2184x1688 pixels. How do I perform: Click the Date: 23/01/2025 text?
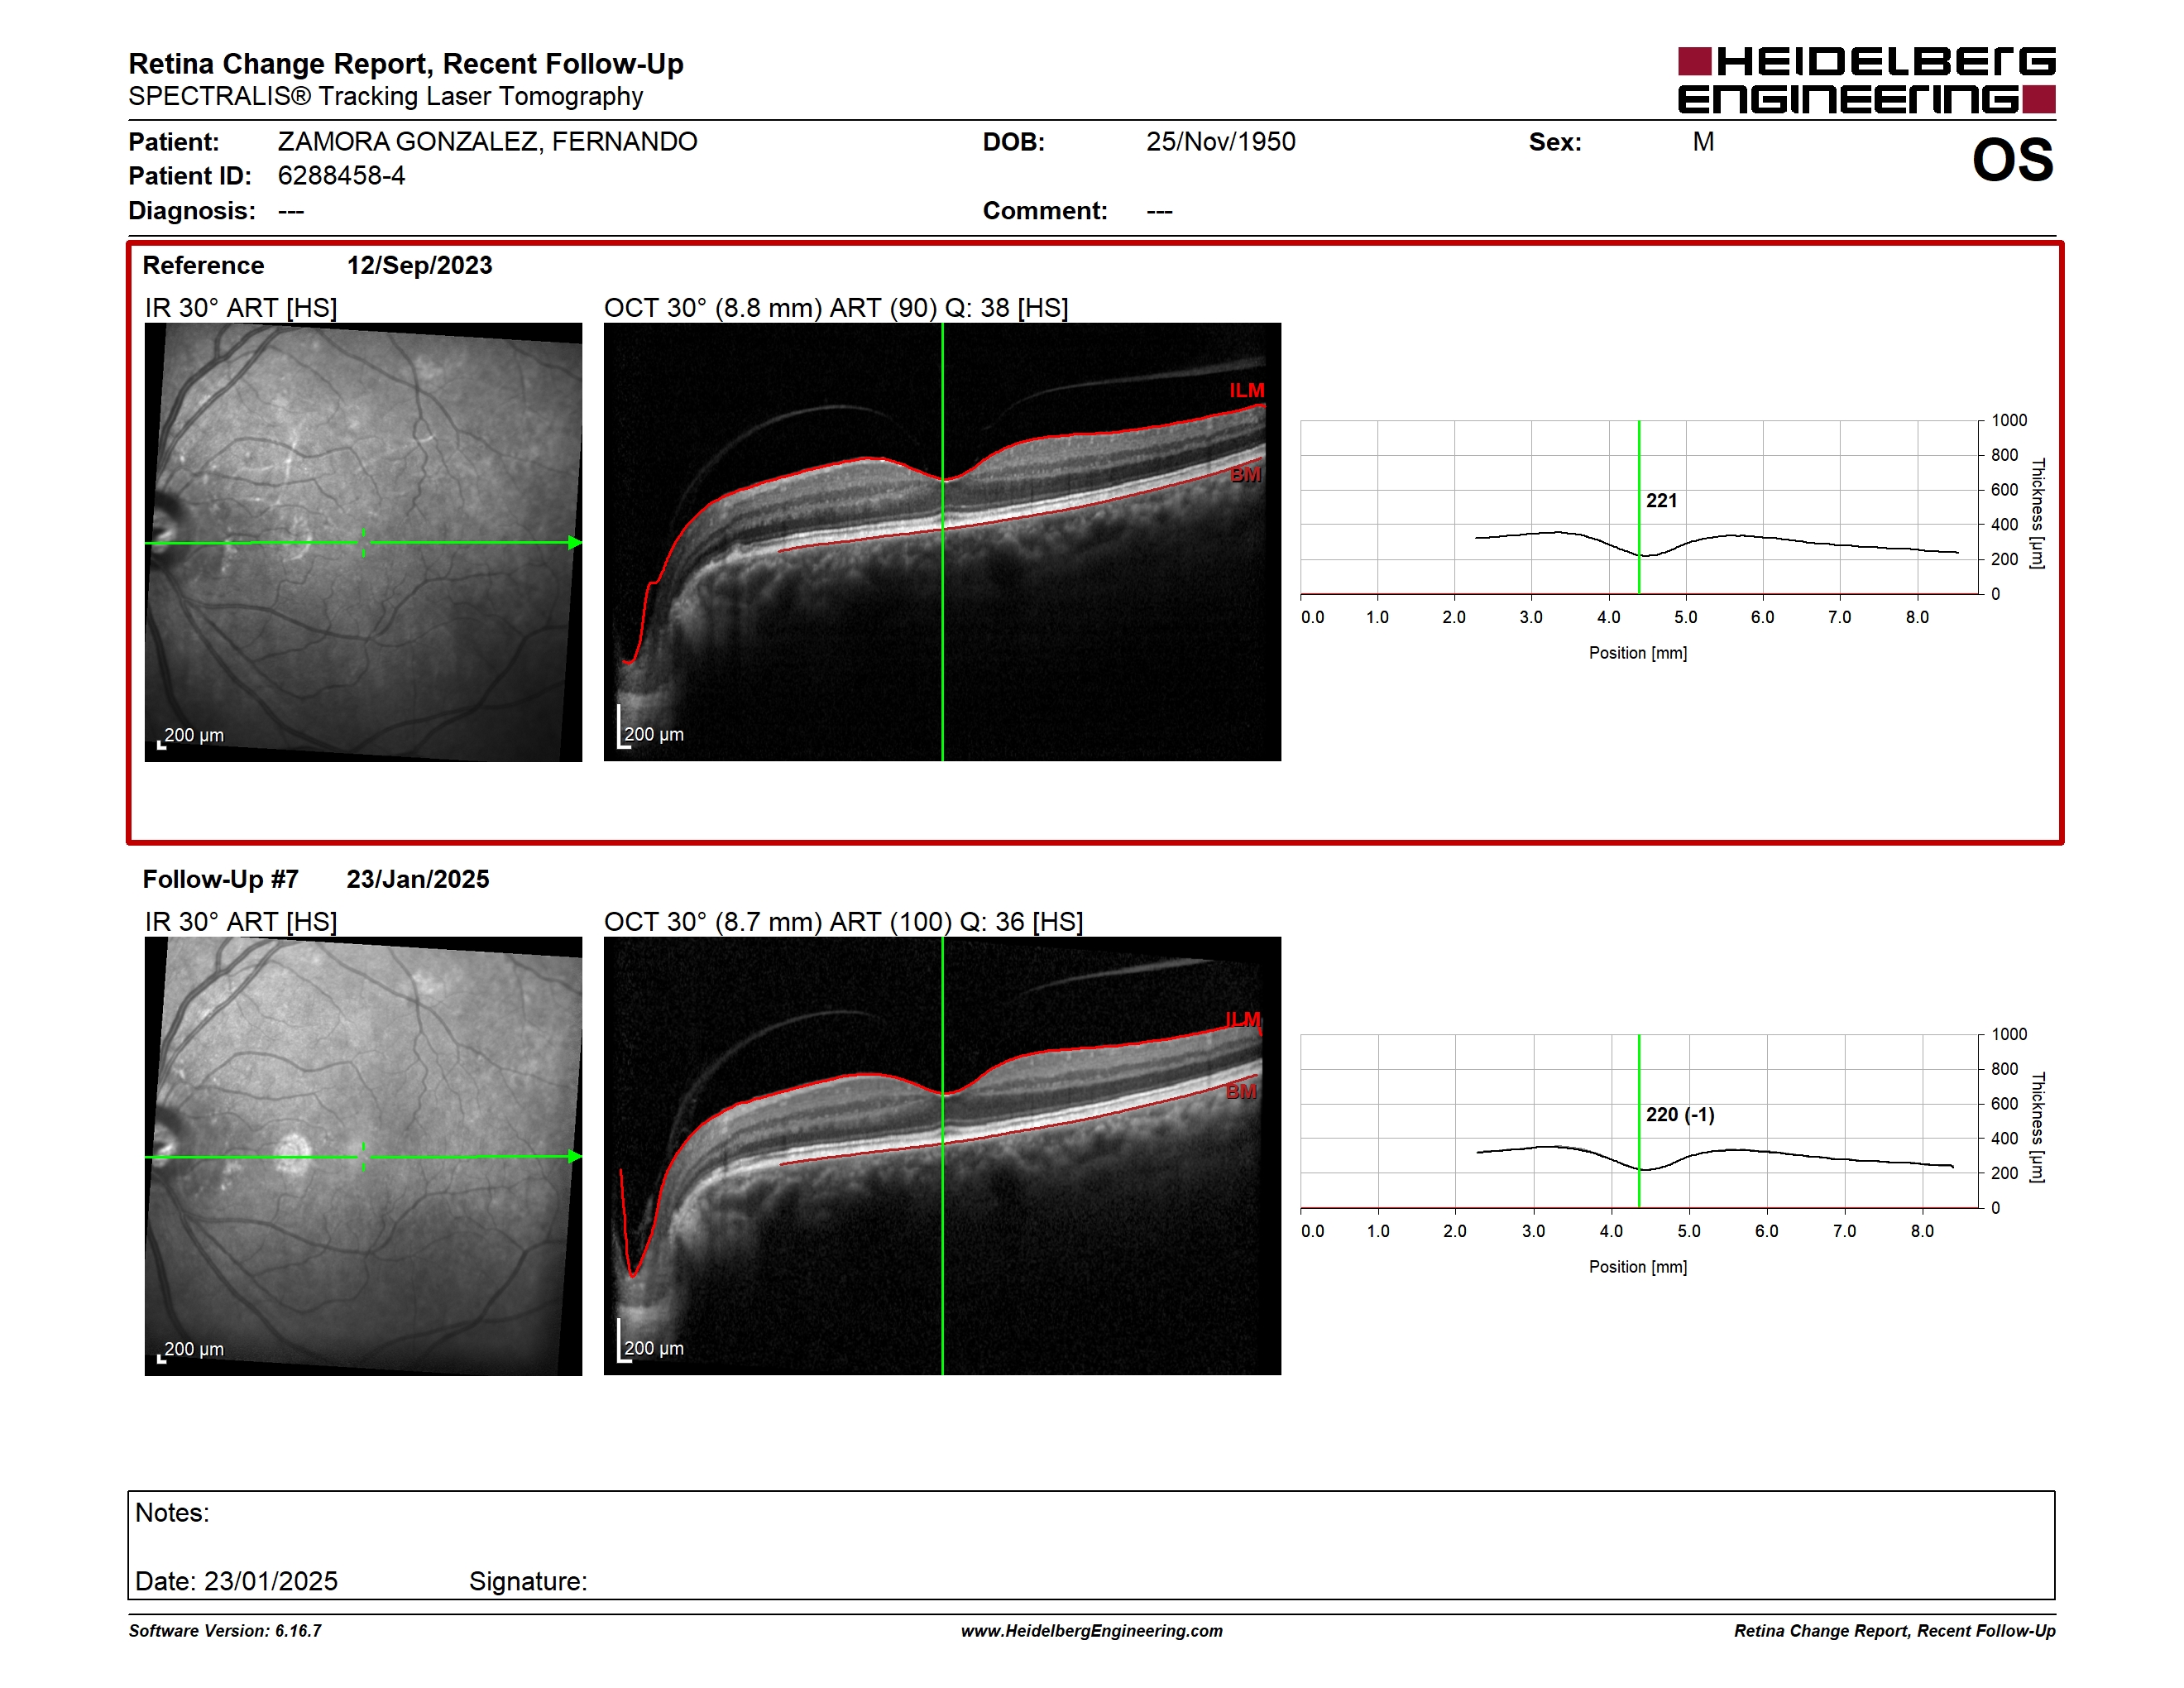tap(236, 1581)
